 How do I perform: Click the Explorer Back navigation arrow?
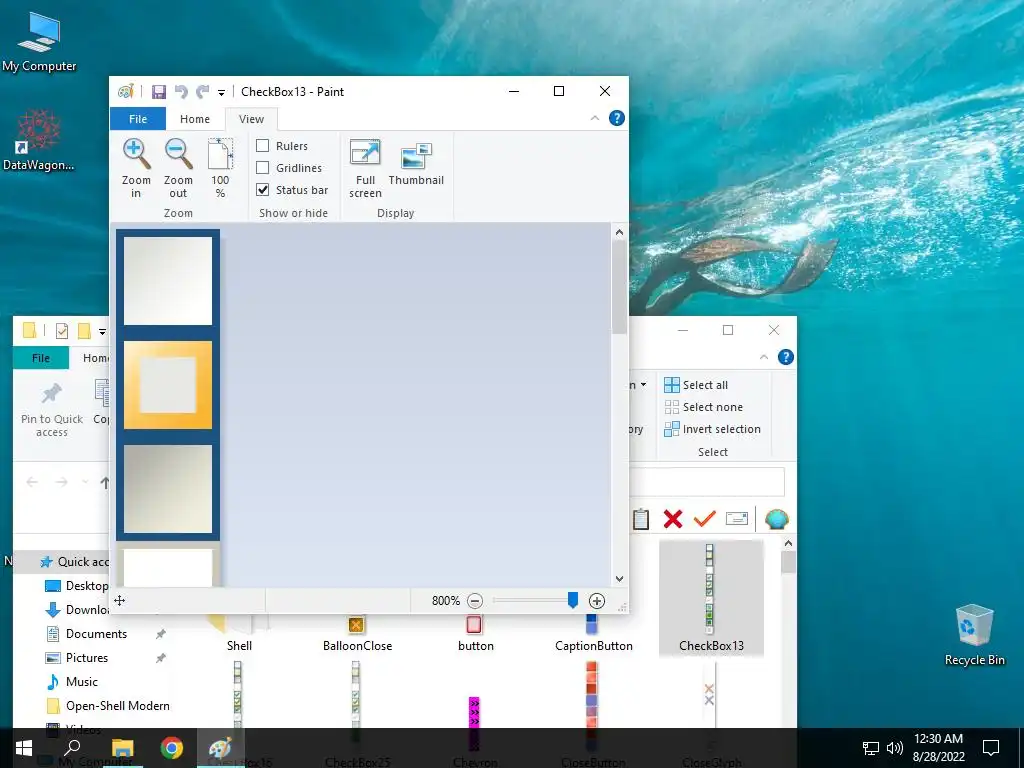[32, 483]
